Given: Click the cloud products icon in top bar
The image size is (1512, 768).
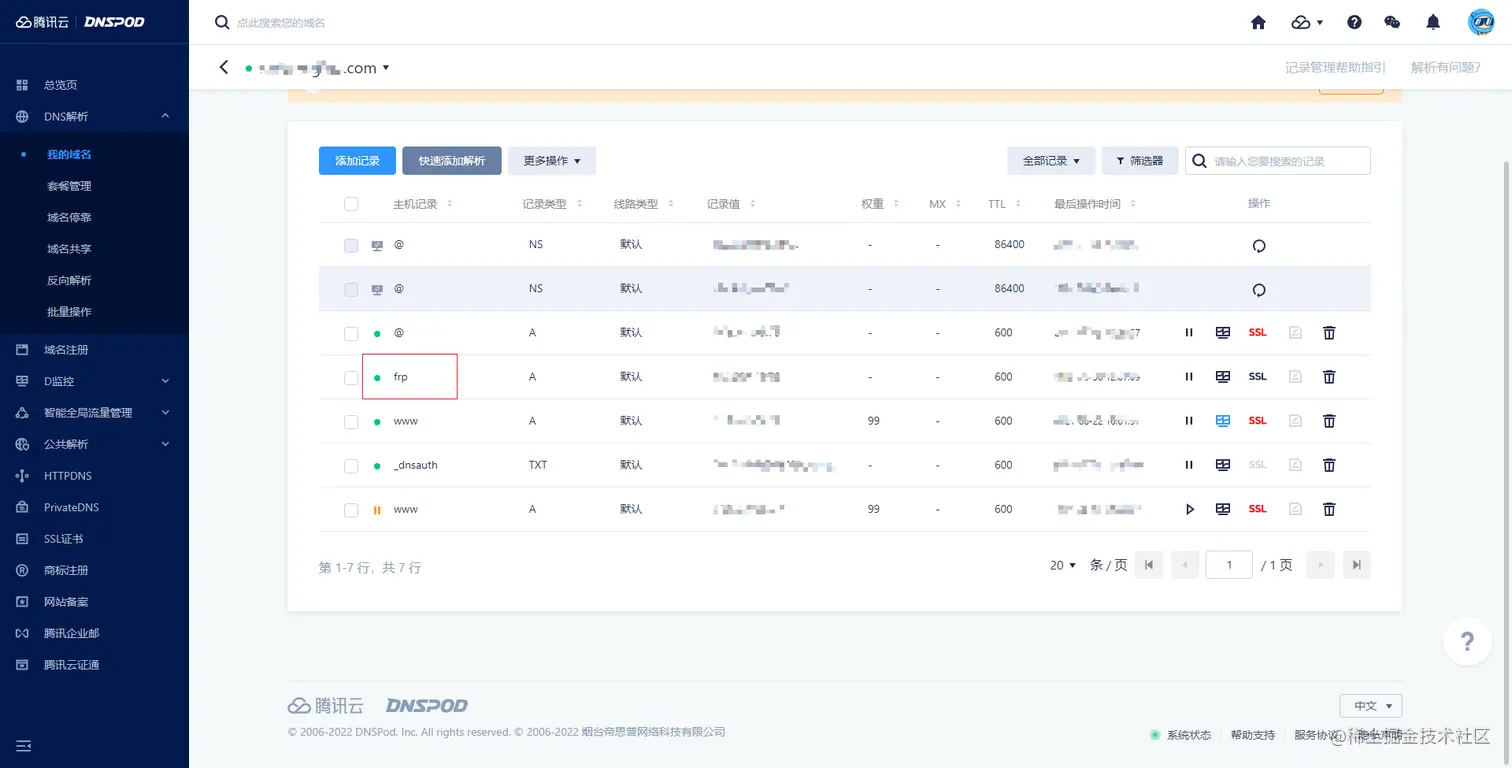Looking at the screenshot, I should pos(1307,22).
